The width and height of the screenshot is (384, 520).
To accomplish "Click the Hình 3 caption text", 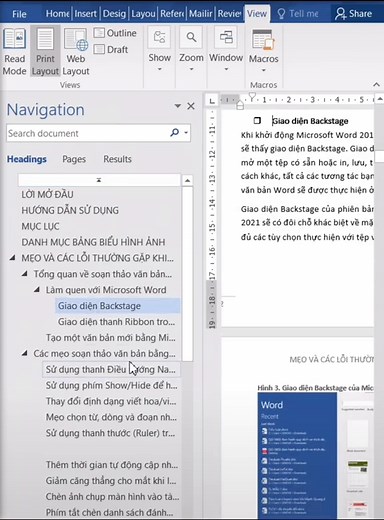I will 315,388.
